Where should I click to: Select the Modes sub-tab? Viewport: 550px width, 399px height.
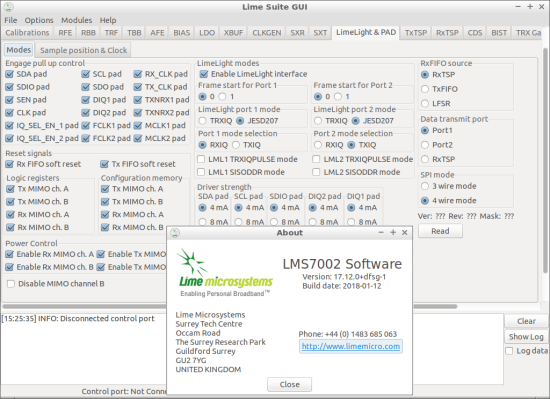19,50
